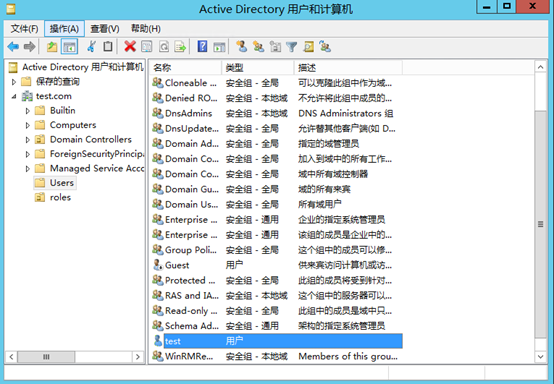Click the DnsAdmins group icon
This screenshot has width=554, height=384.
158,113
